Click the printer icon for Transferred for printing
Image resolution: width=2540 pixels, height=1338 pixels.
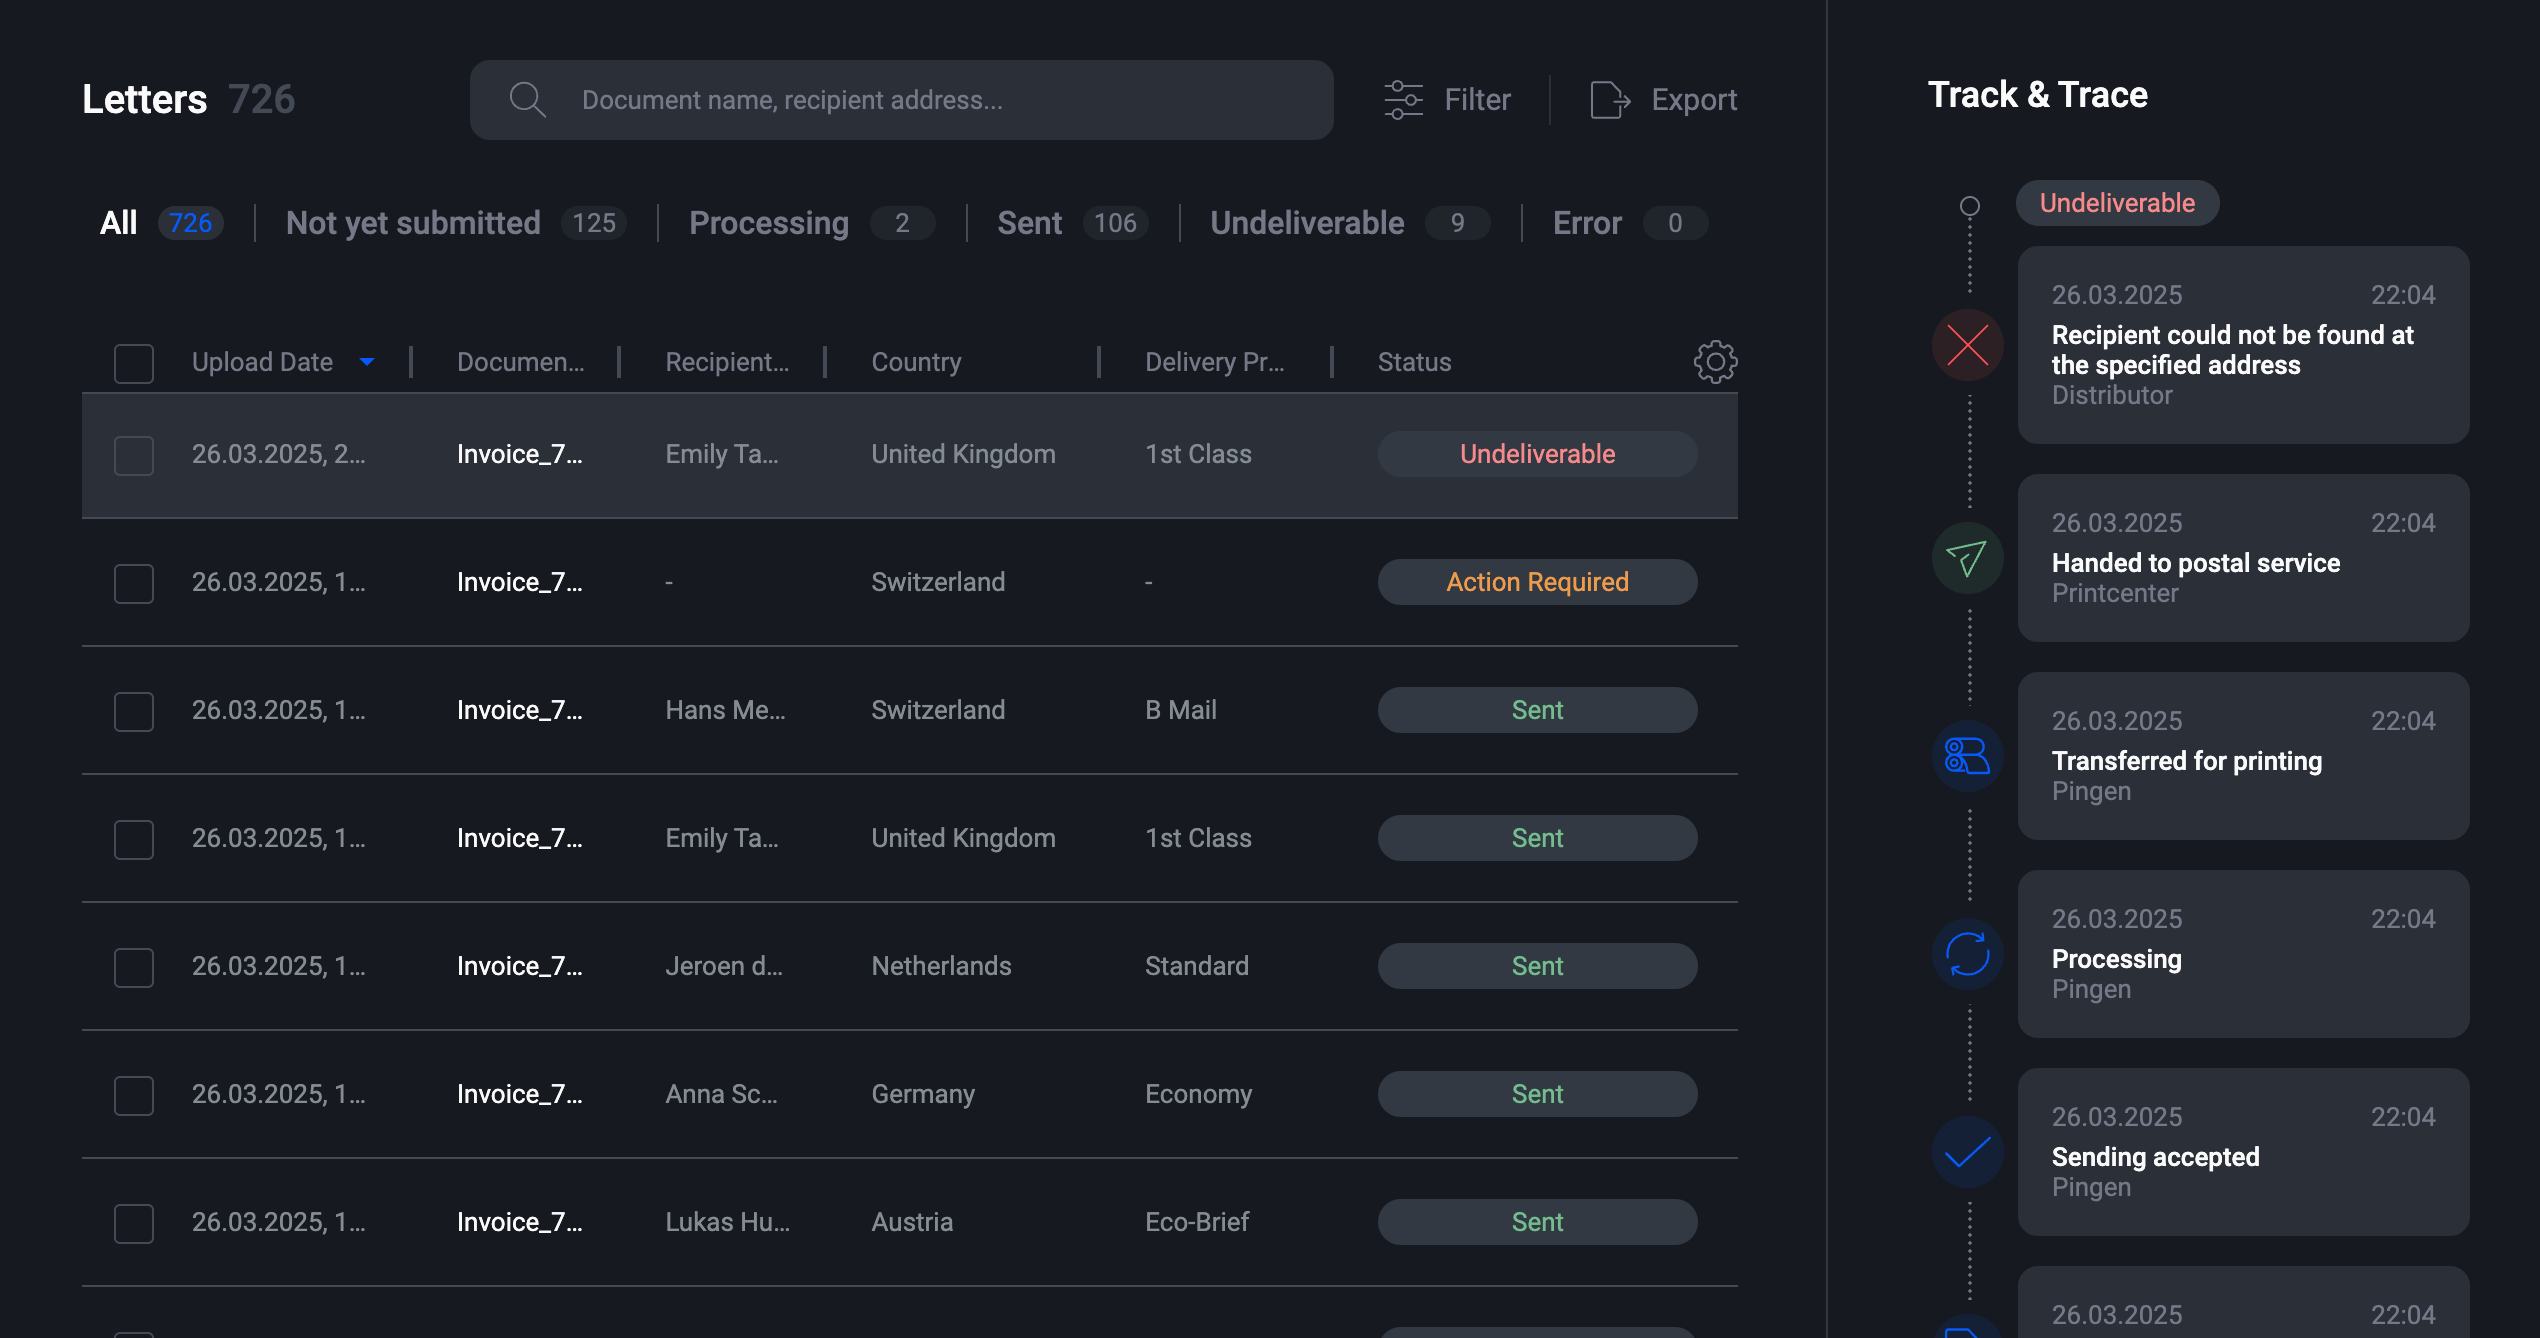(x=1967, y=756)
